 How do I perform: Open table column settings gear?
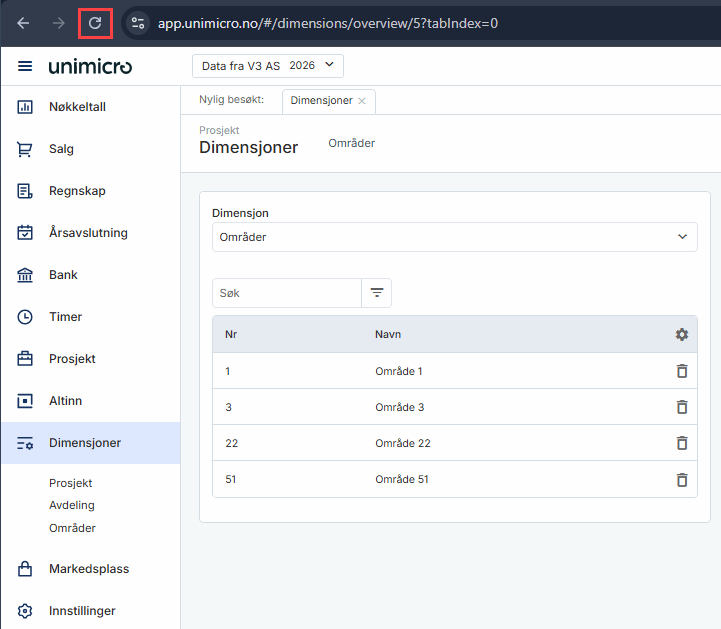[x=682, y=334]
